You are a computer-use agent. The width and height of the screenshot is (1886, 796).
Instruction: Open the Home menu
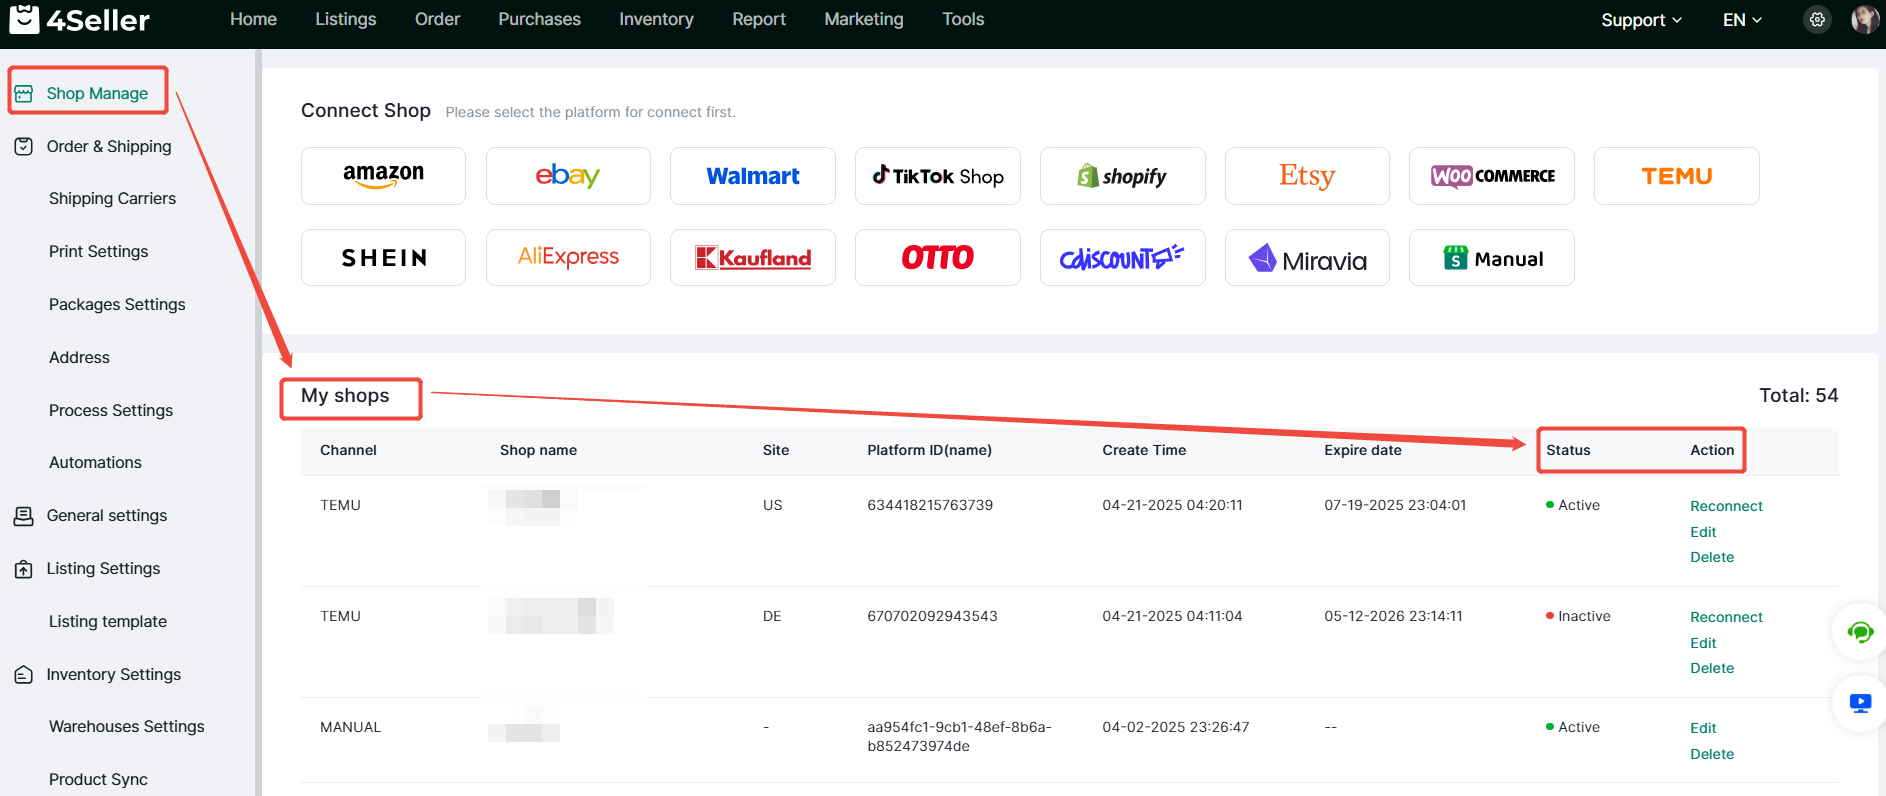253,19
